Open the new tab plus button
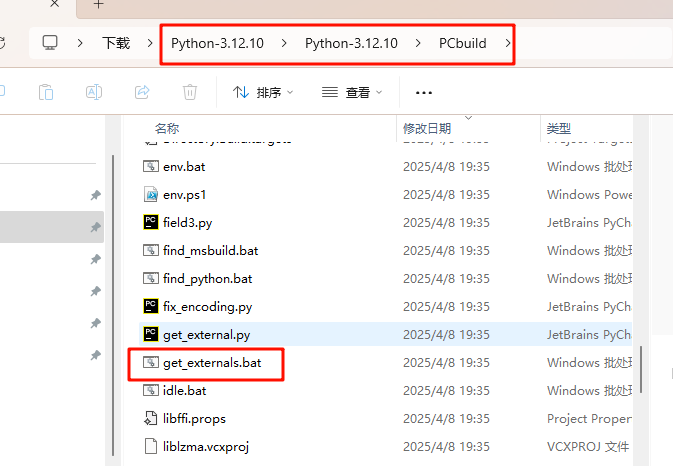The height and width of the screenshot is (466, 673). point(98,4)
